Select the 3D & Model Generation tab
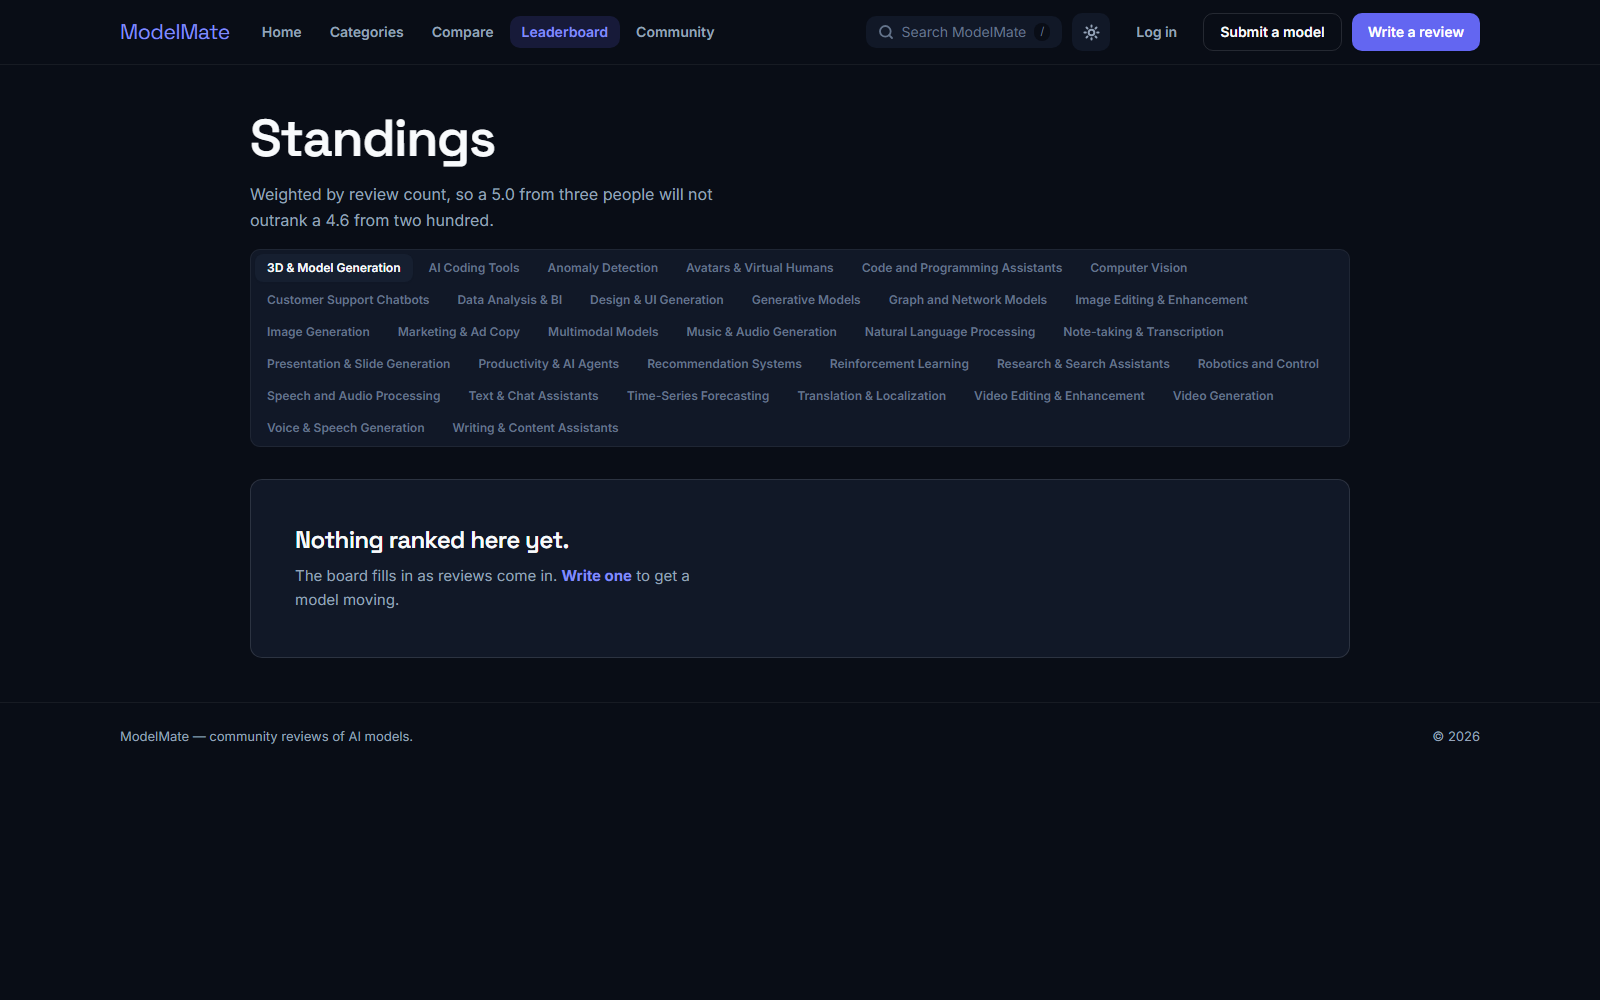 click(x=334, y=268)
